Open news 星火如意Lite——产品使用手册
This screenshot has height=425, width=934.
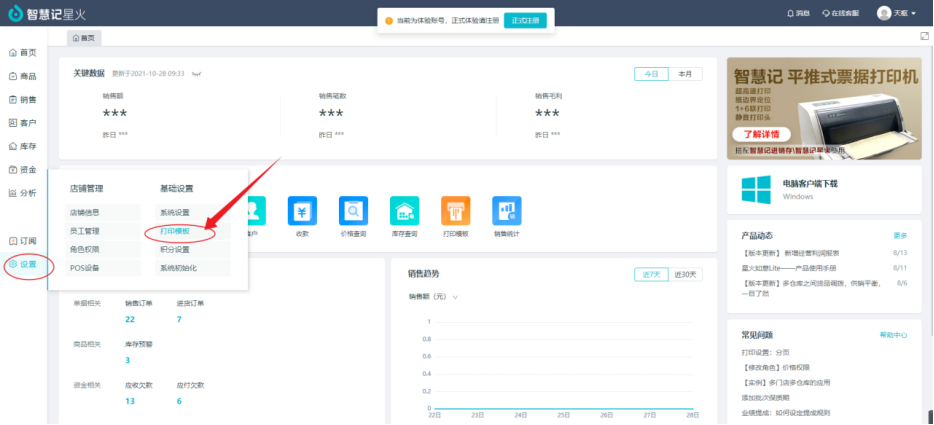[789, 268]
